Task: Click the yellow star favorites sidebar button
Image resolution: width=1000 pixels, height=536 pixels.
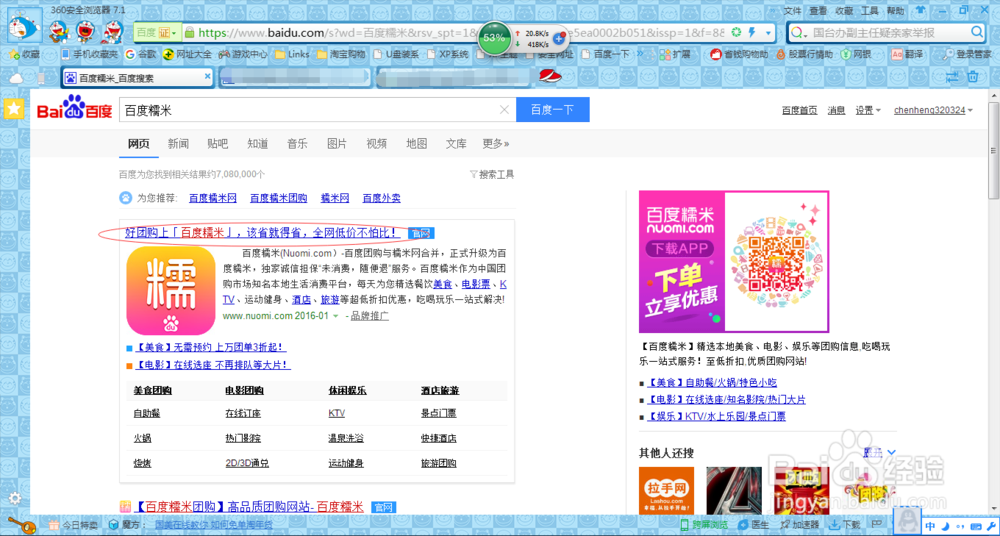Action: [x=14, y=109]
